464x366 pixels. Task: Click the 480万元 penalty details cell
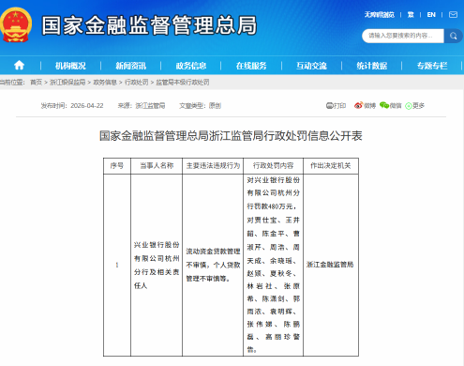click(x=273, y=265)
